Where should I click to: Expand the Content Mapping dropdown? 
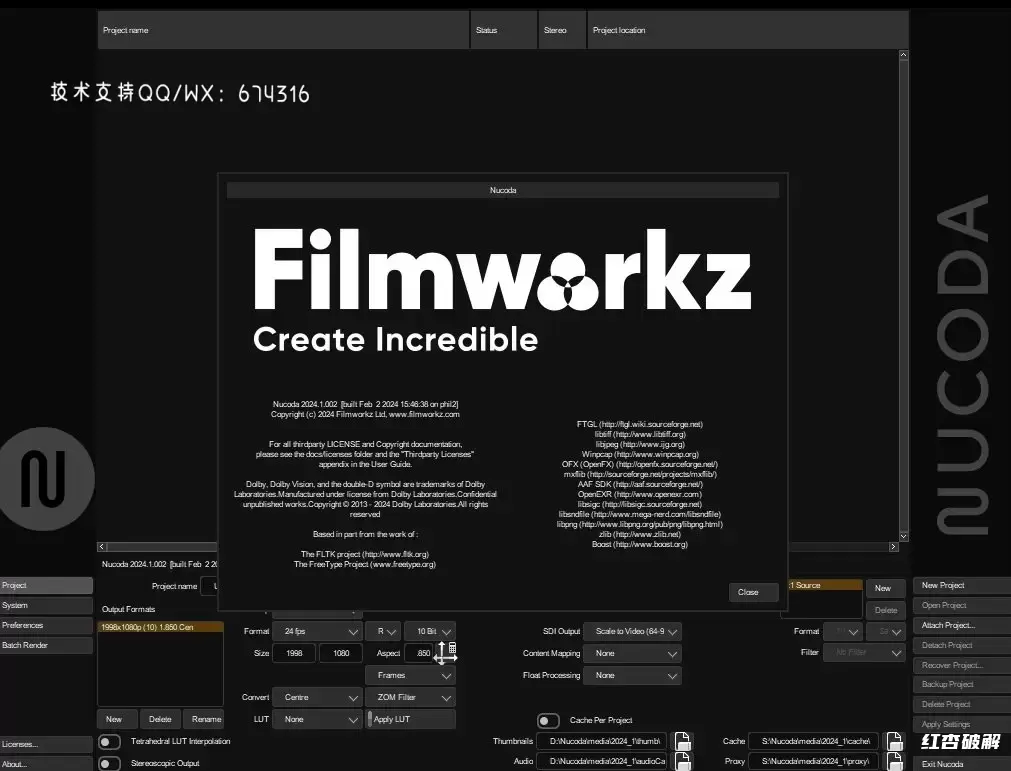tap(632, 653)
